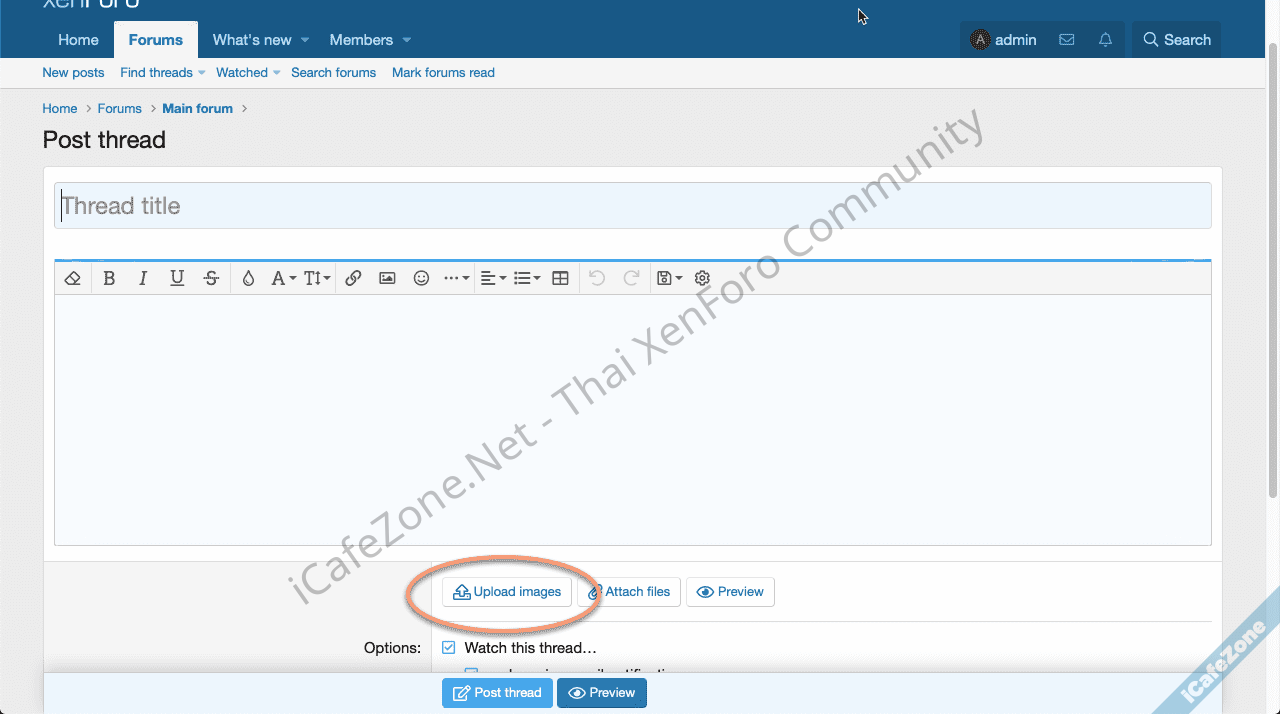Insert a table using table icon
This screenshot has height=714, width=1280.
[560, 279]
